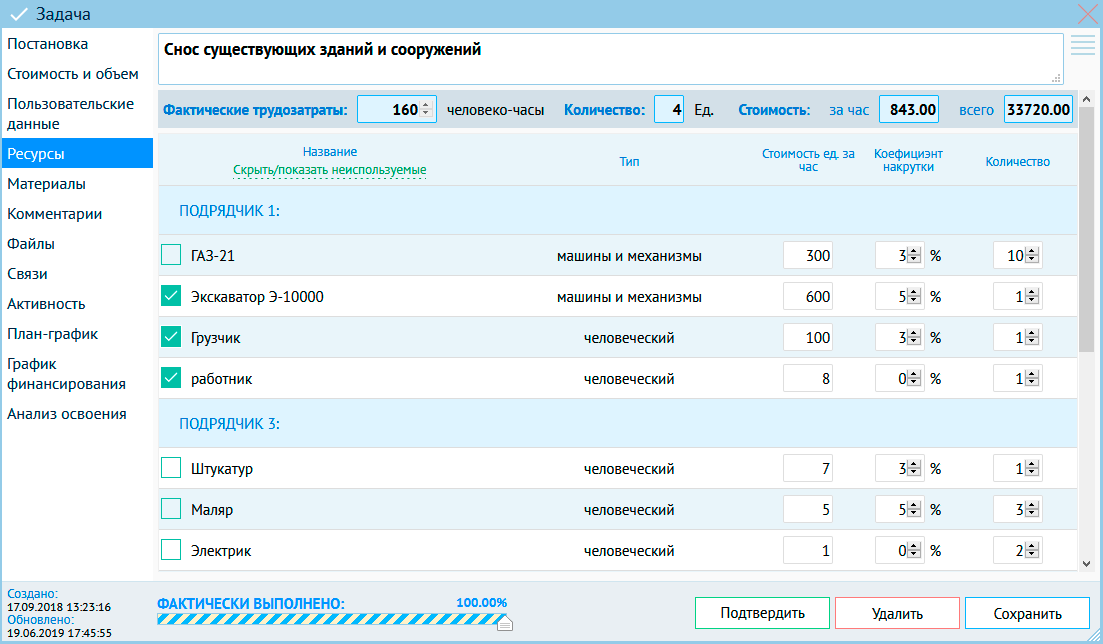1103x644 pixels.
Task: Click the Удалить button
Action: click(x=897, y=613)
